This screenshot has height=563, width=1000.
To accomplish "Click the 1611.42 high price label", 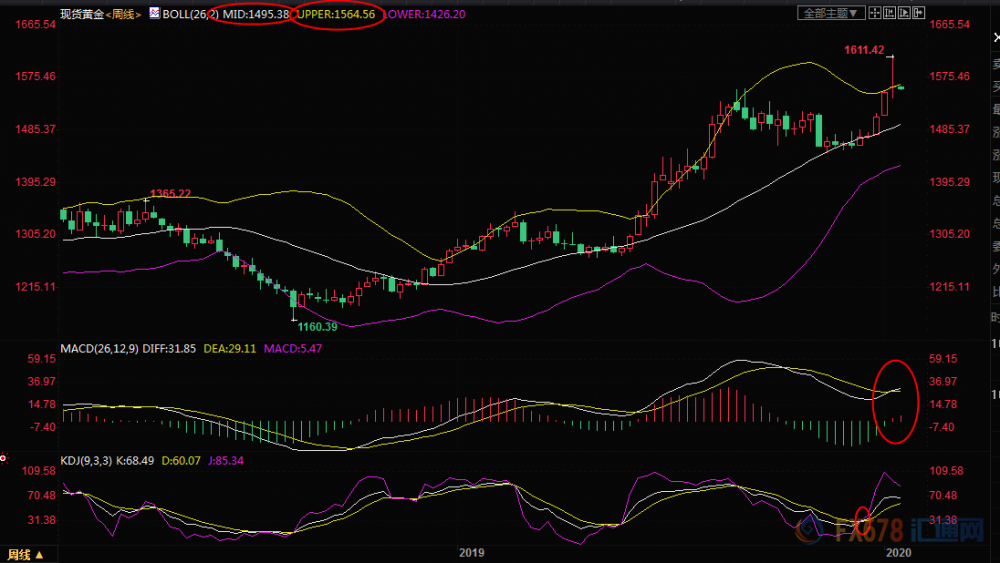I will (864, 50).
